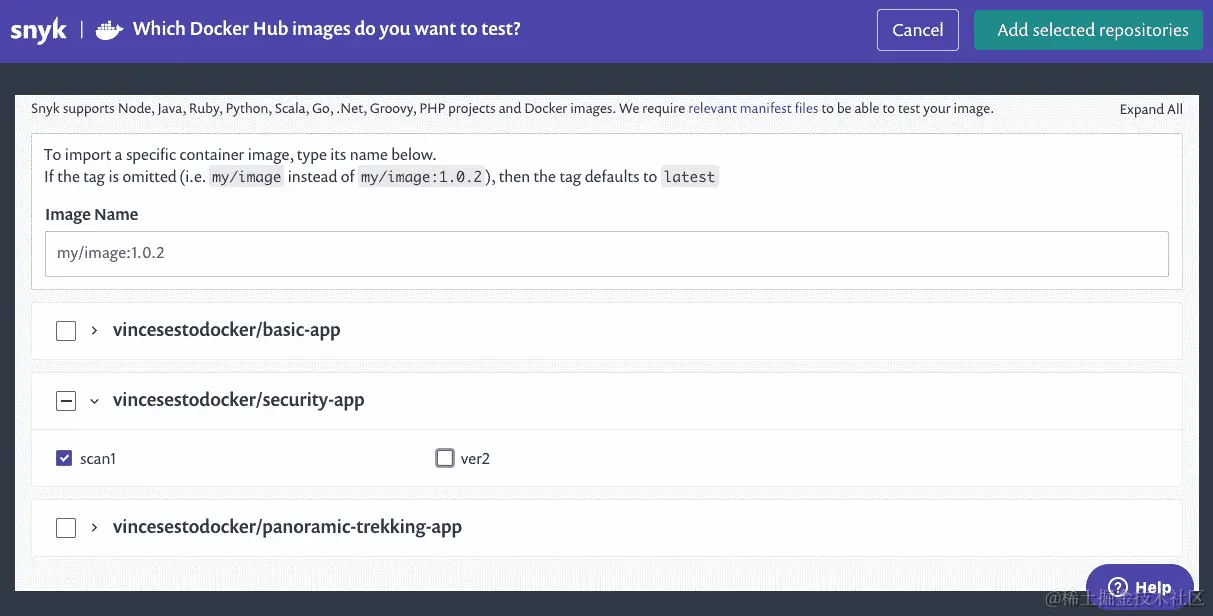This screenshot has width=1213, height=616.
Task: Click the Add selected repositories button
Action: click(1088, 29)
